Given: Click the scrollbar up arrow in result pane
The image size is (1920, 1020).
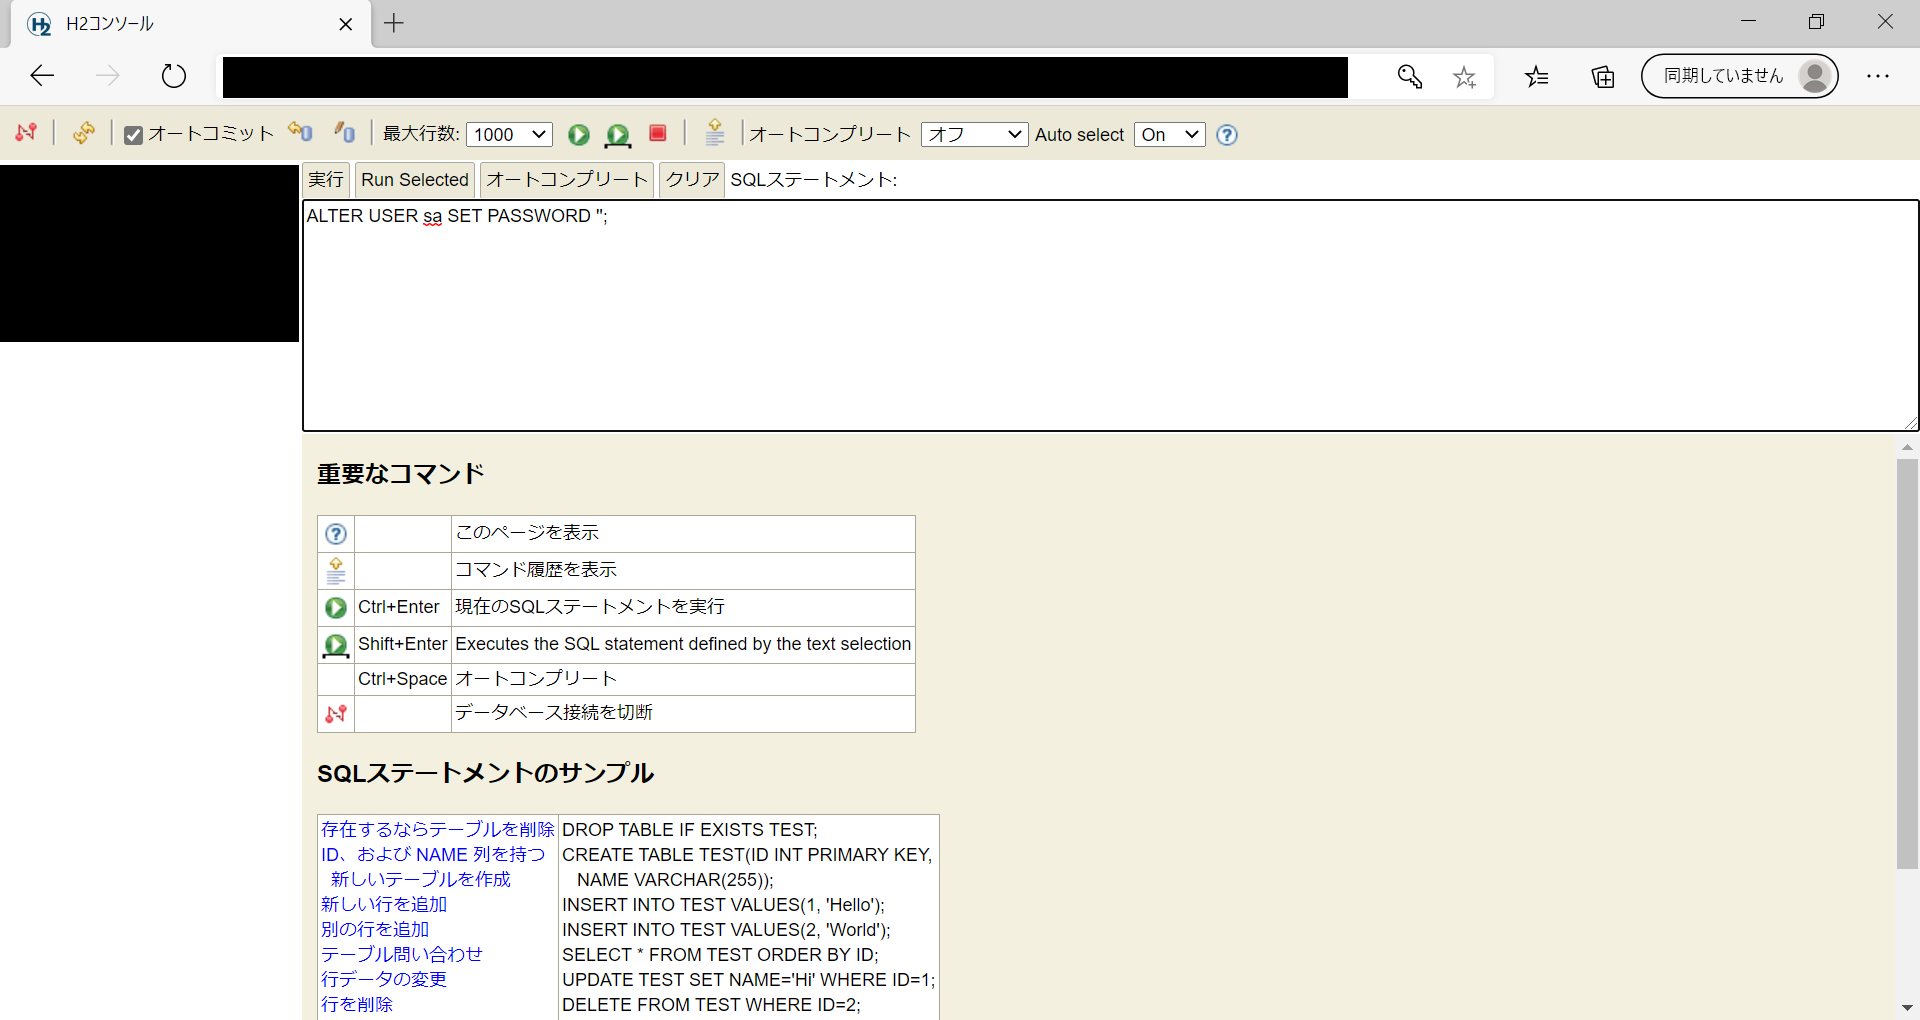Looking at the screenshot, I should click(1907, 448).
